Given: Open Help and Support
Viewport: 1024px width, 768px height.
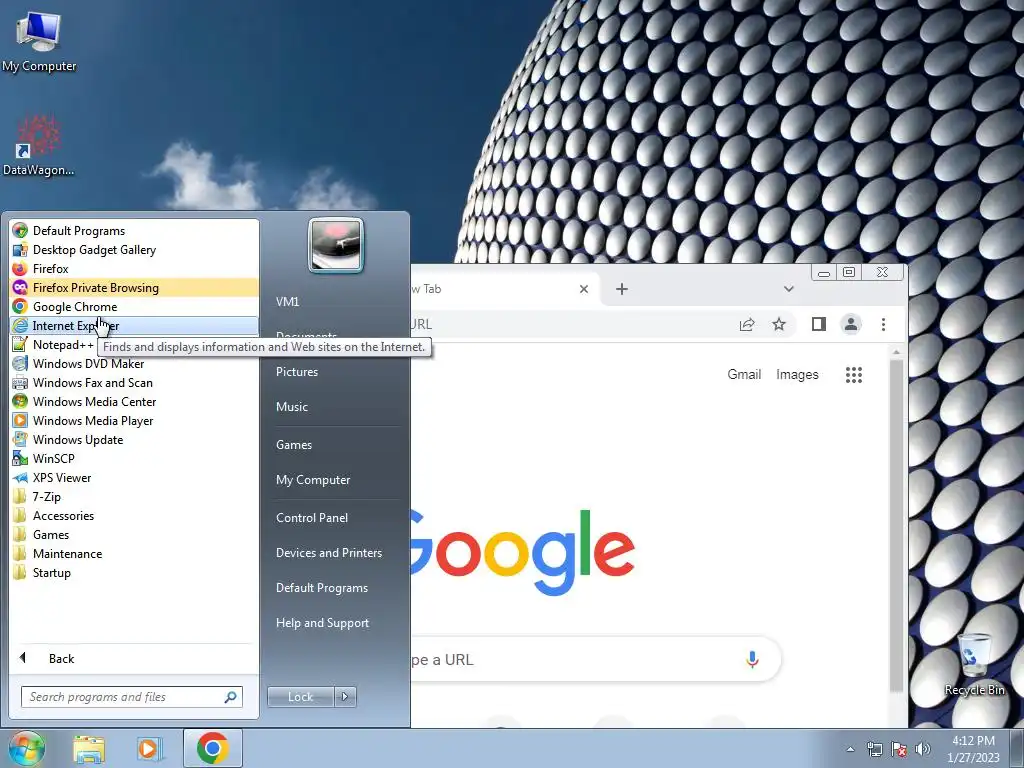Looking at the screenshot, I should (336, 623).
